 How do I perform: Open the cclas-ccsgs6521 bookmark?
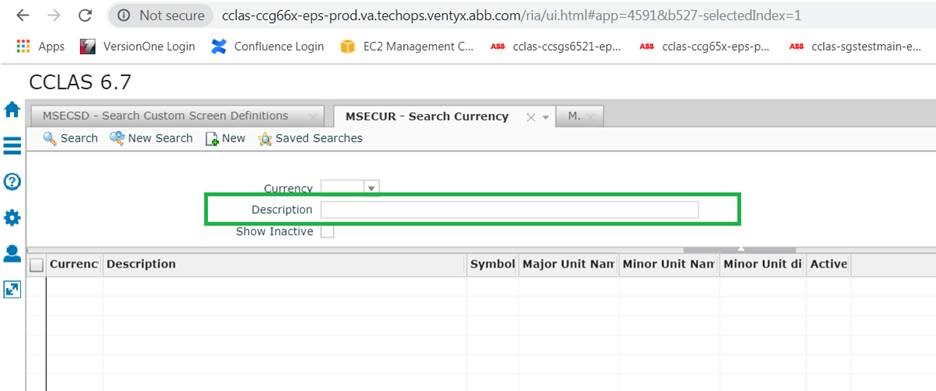point(556,47)
